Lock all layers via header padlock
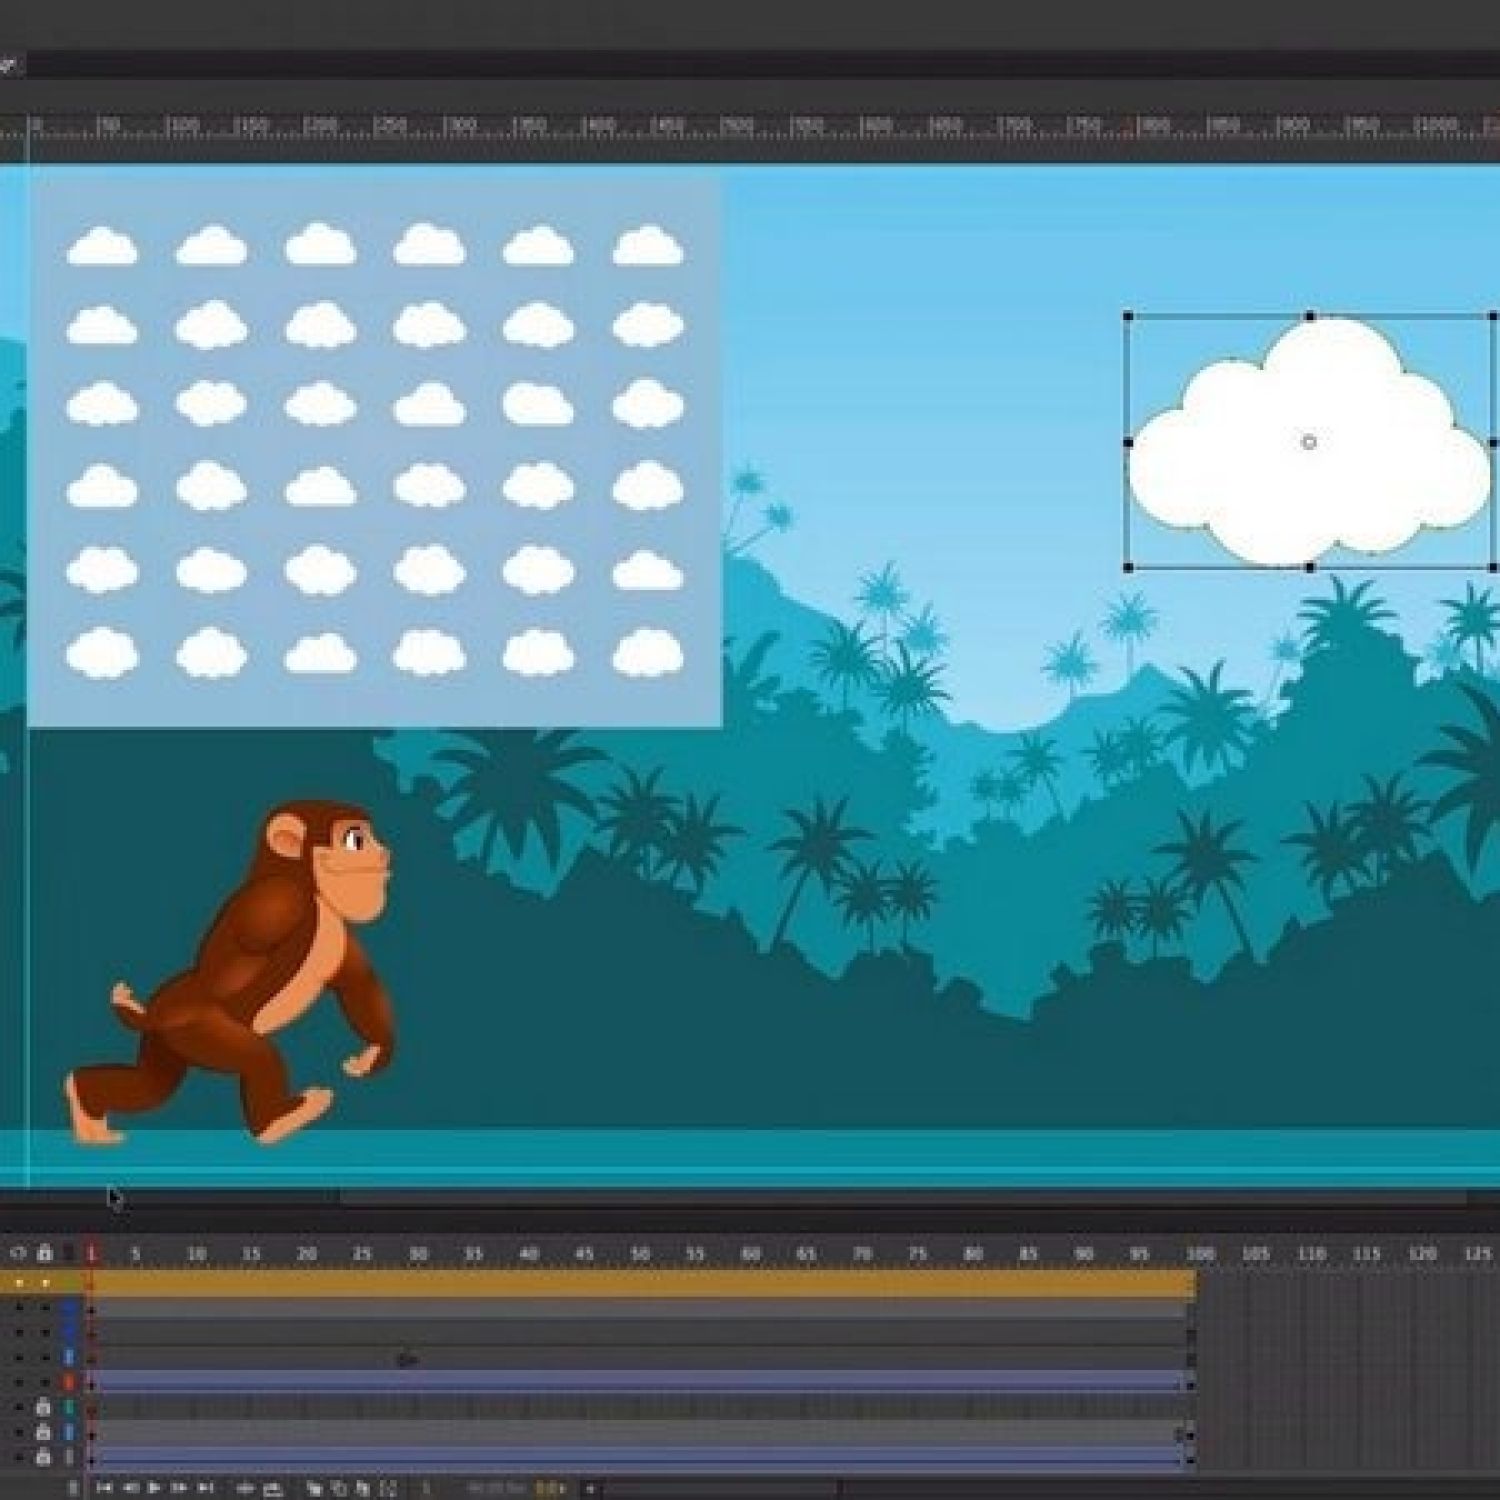This screenshot has width=1500, height=1500. tap(44, 1253)
